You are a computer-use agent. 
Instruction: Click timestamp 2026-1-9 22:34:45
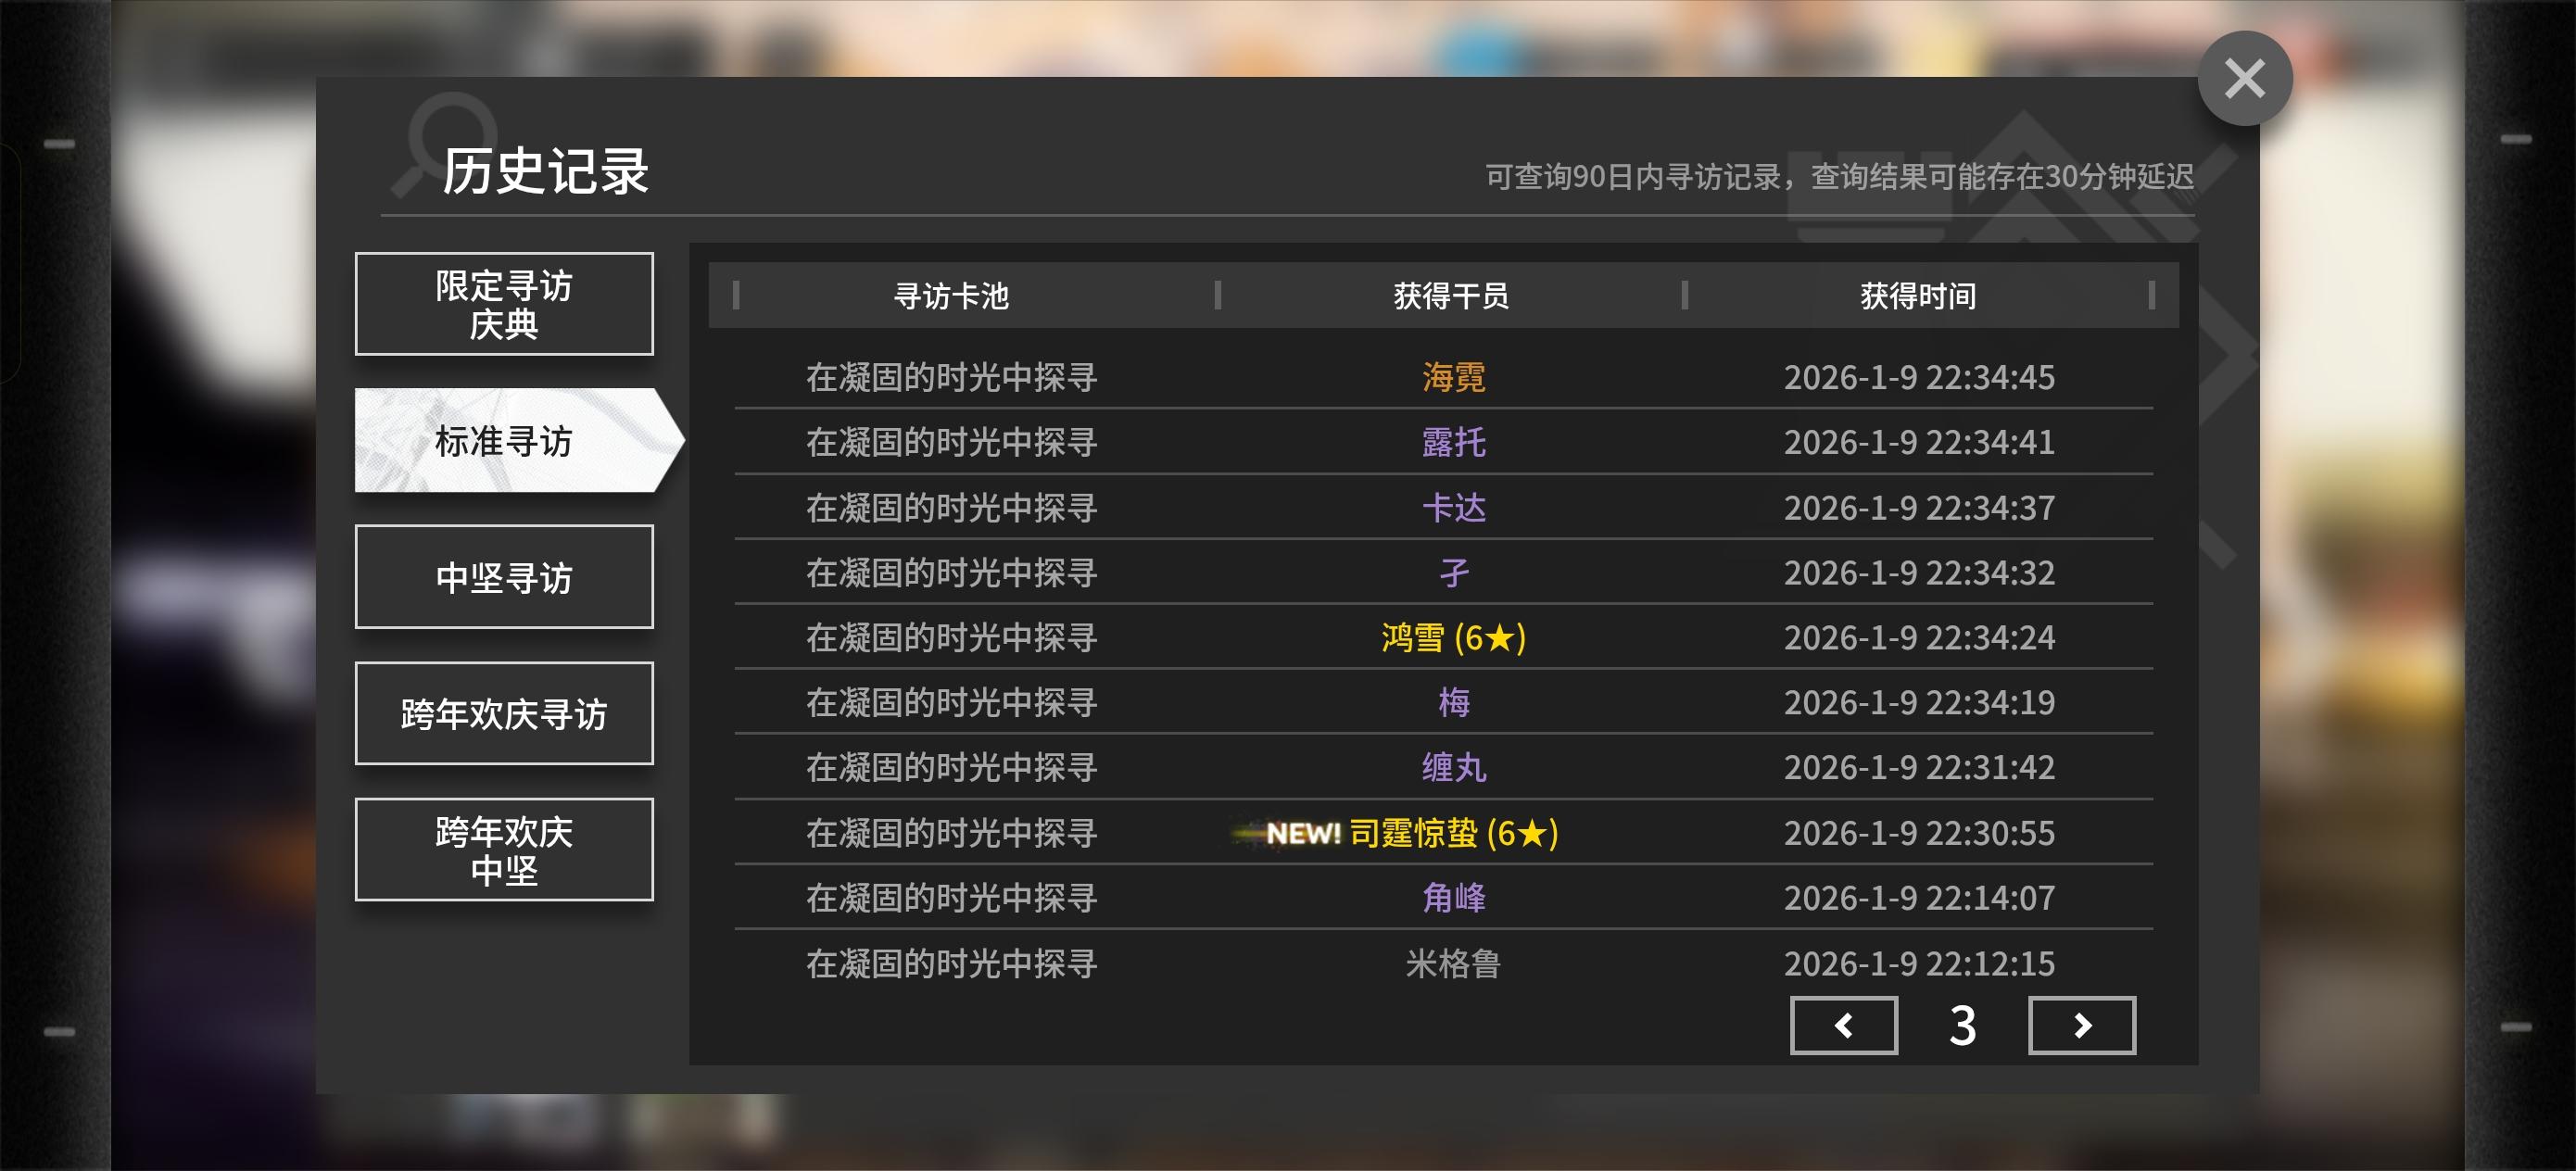[1918, 377]
